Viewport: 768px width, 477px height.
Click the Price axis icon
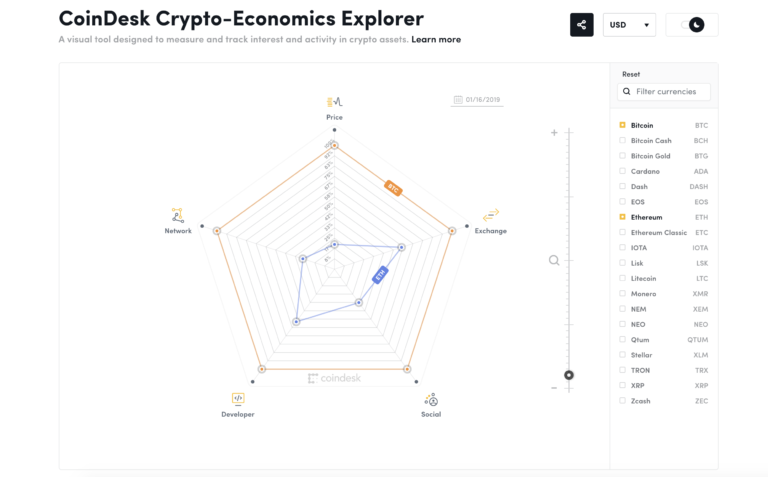tap(334, 102)
